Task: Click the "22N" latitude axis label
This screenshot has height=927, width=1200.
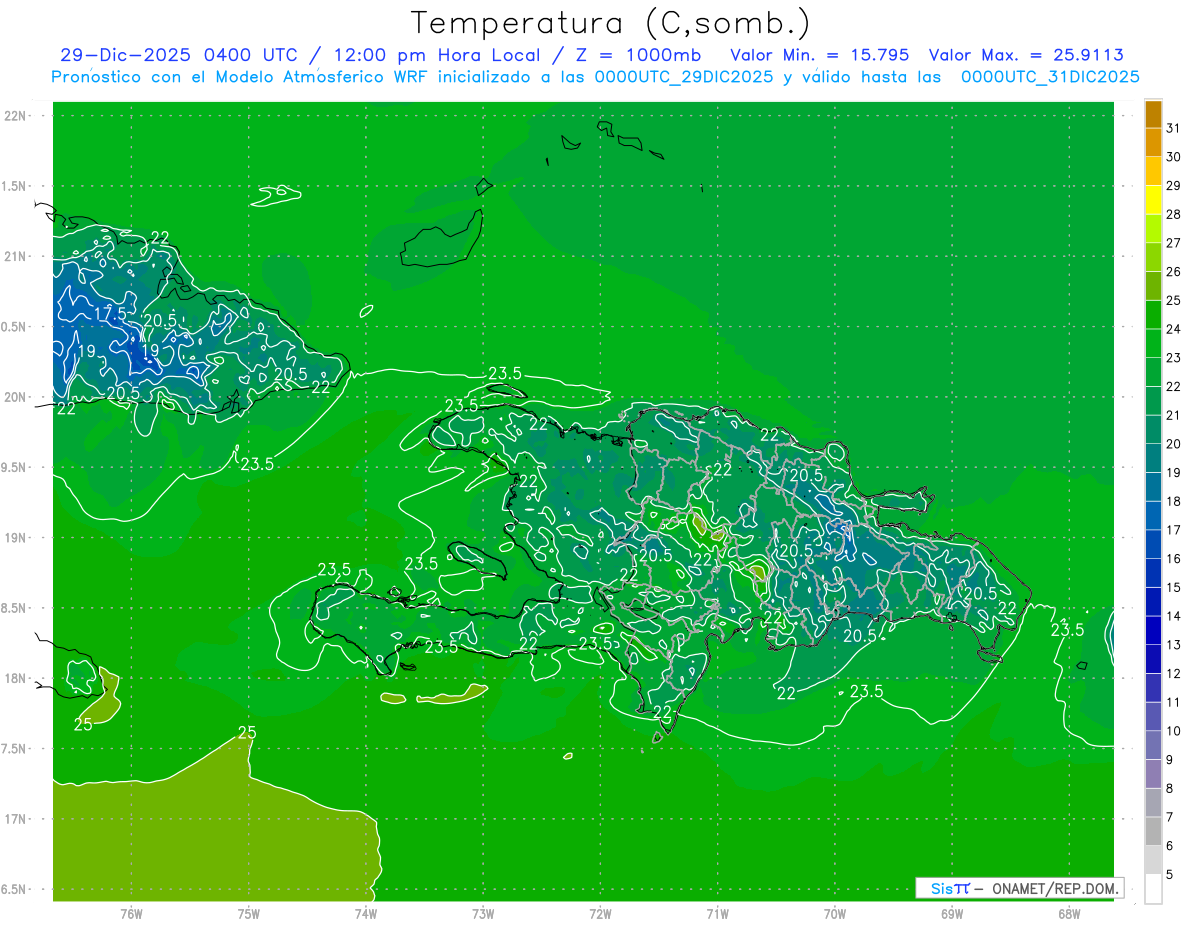Action: point(15,116)
